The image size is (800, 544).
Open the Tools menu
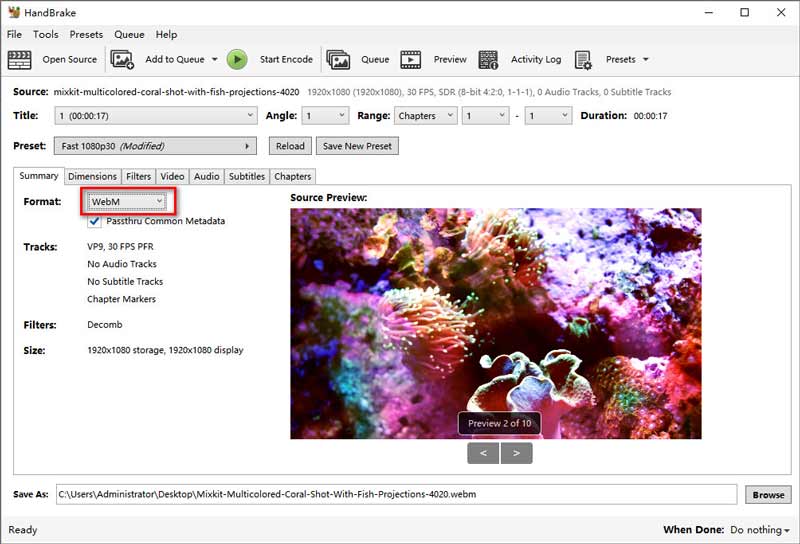(45, 34)
